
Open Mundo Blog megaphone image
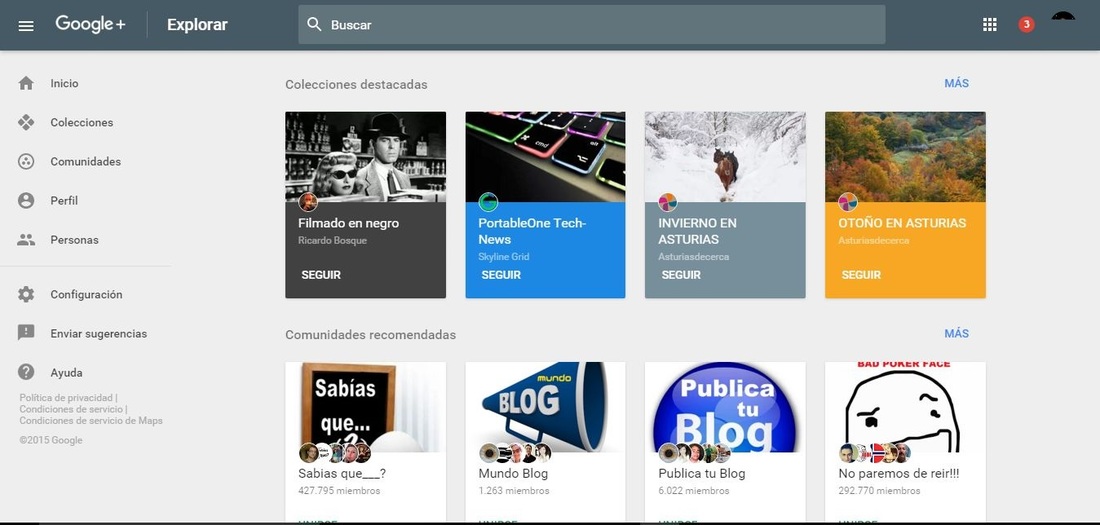point(545,407)
